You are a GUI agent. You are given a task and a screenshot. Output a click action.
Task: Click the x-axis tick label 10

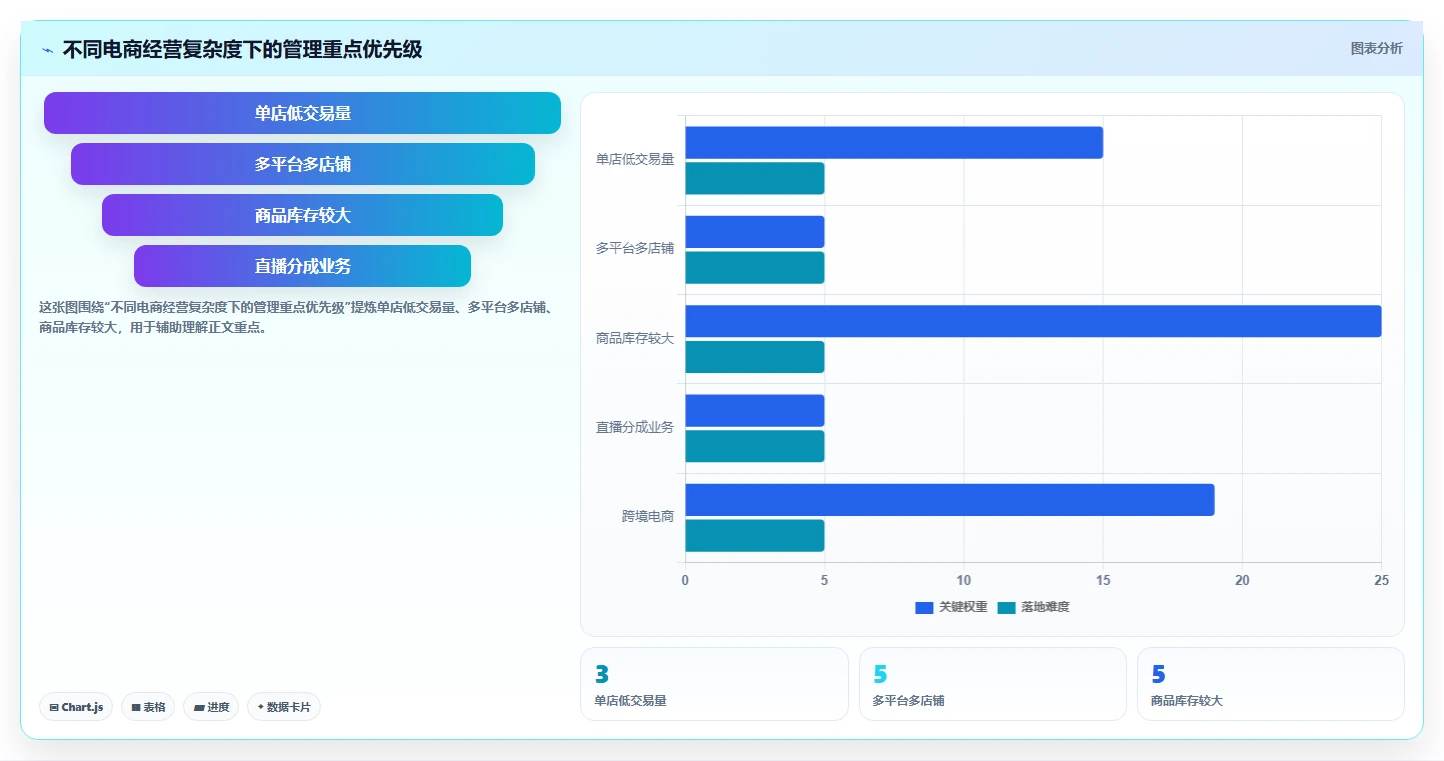click(964, 581)
